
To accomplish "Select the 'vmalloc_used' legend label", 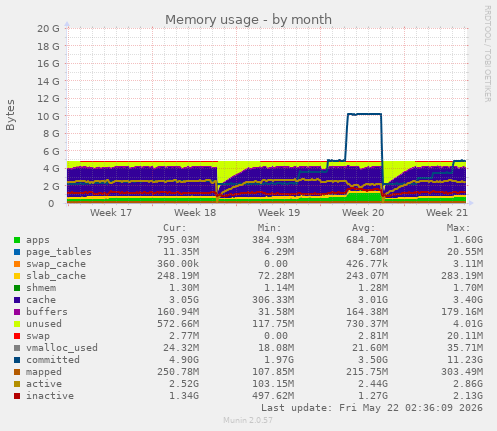I will [x=62, y=348].
